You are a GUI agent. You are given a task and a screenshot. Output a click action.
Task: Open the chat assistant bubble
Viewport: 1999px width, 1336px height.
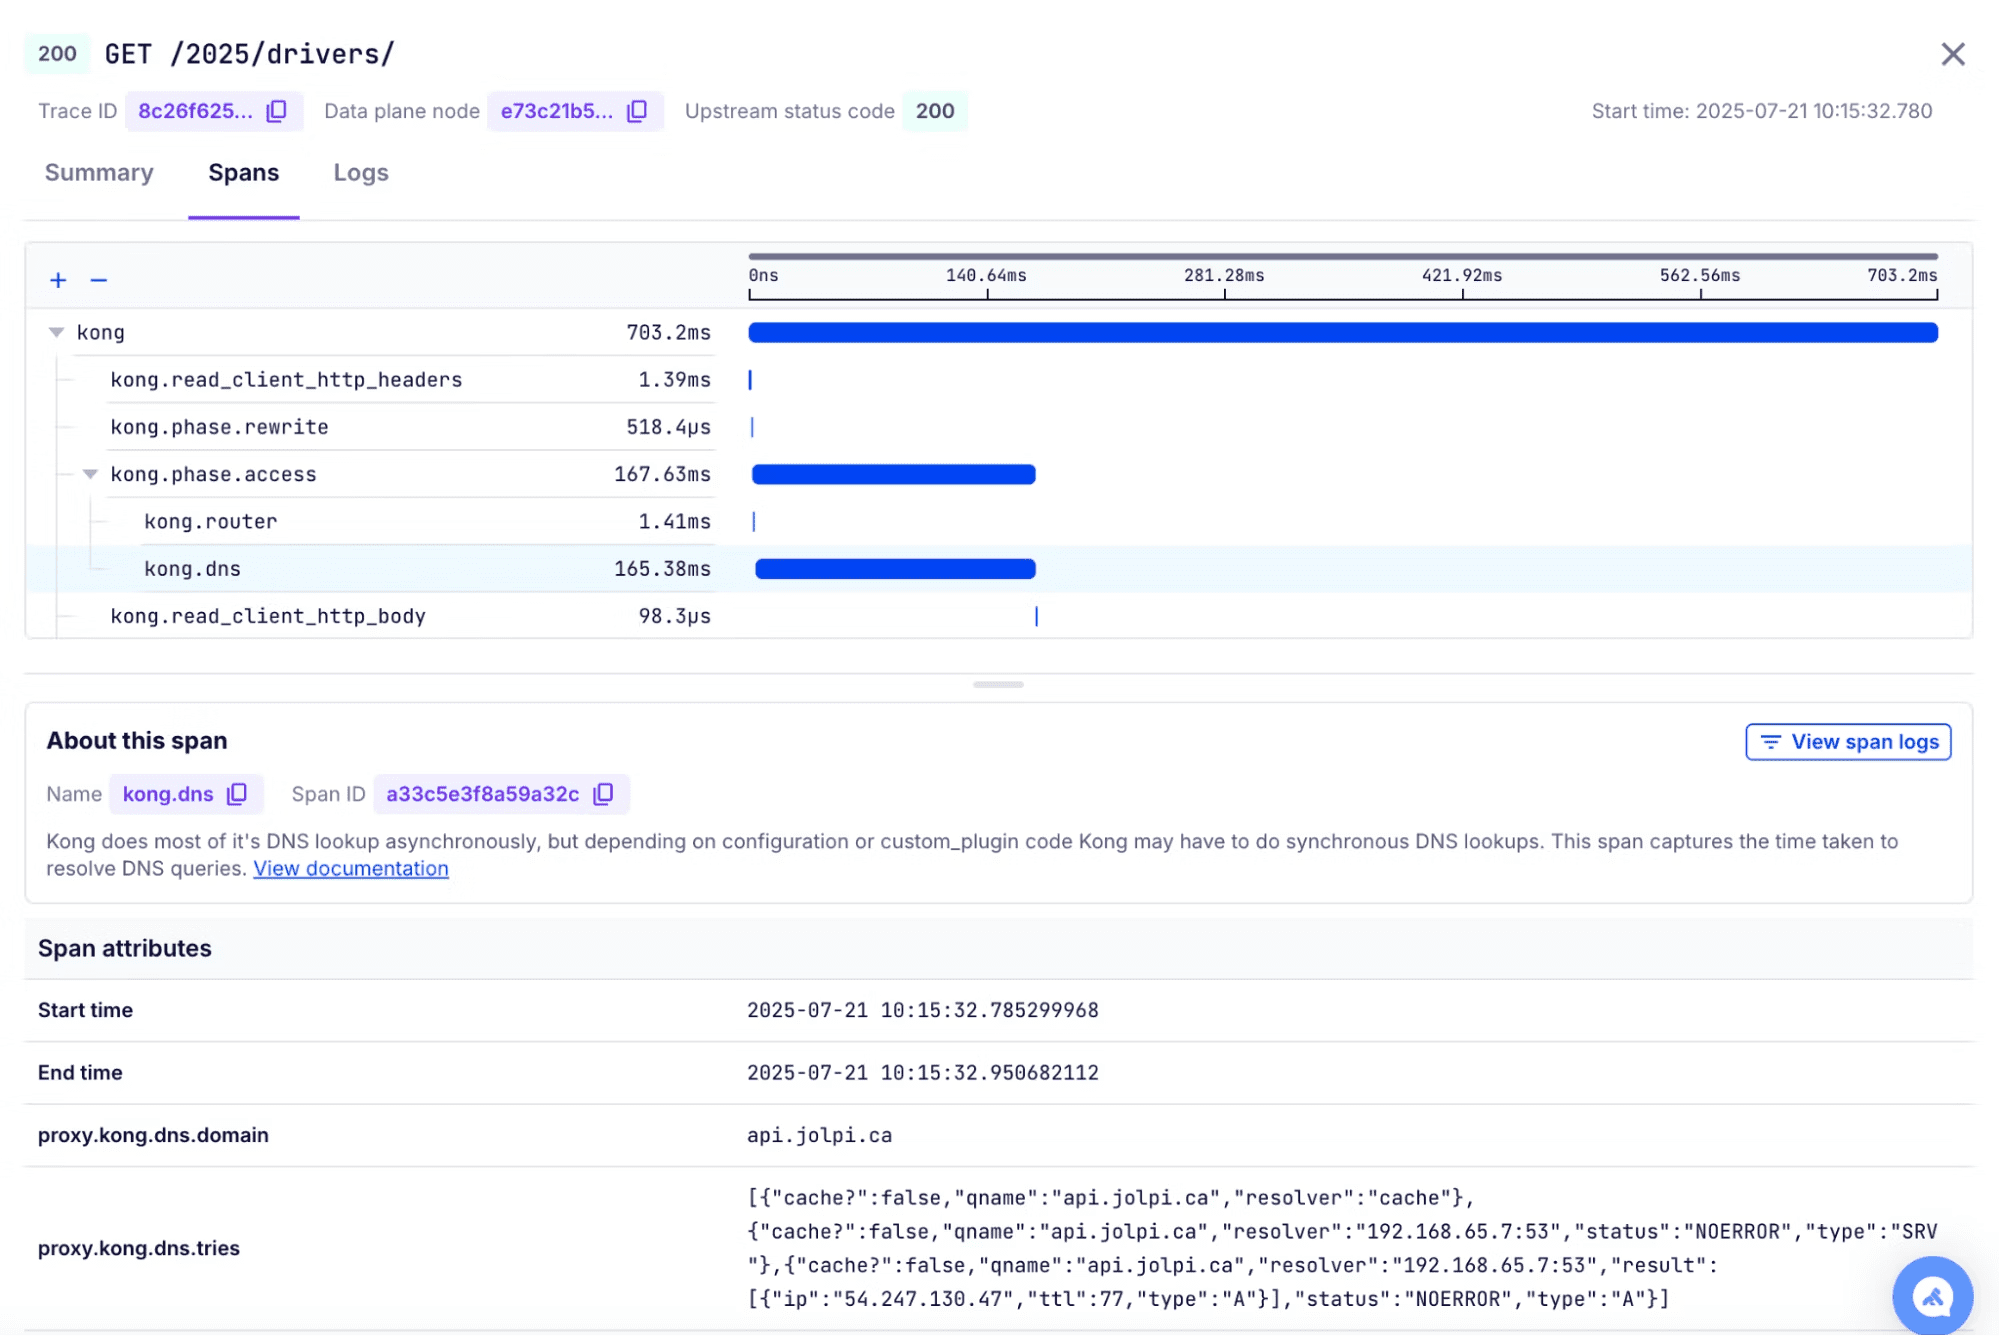tap(1932, 1296)
